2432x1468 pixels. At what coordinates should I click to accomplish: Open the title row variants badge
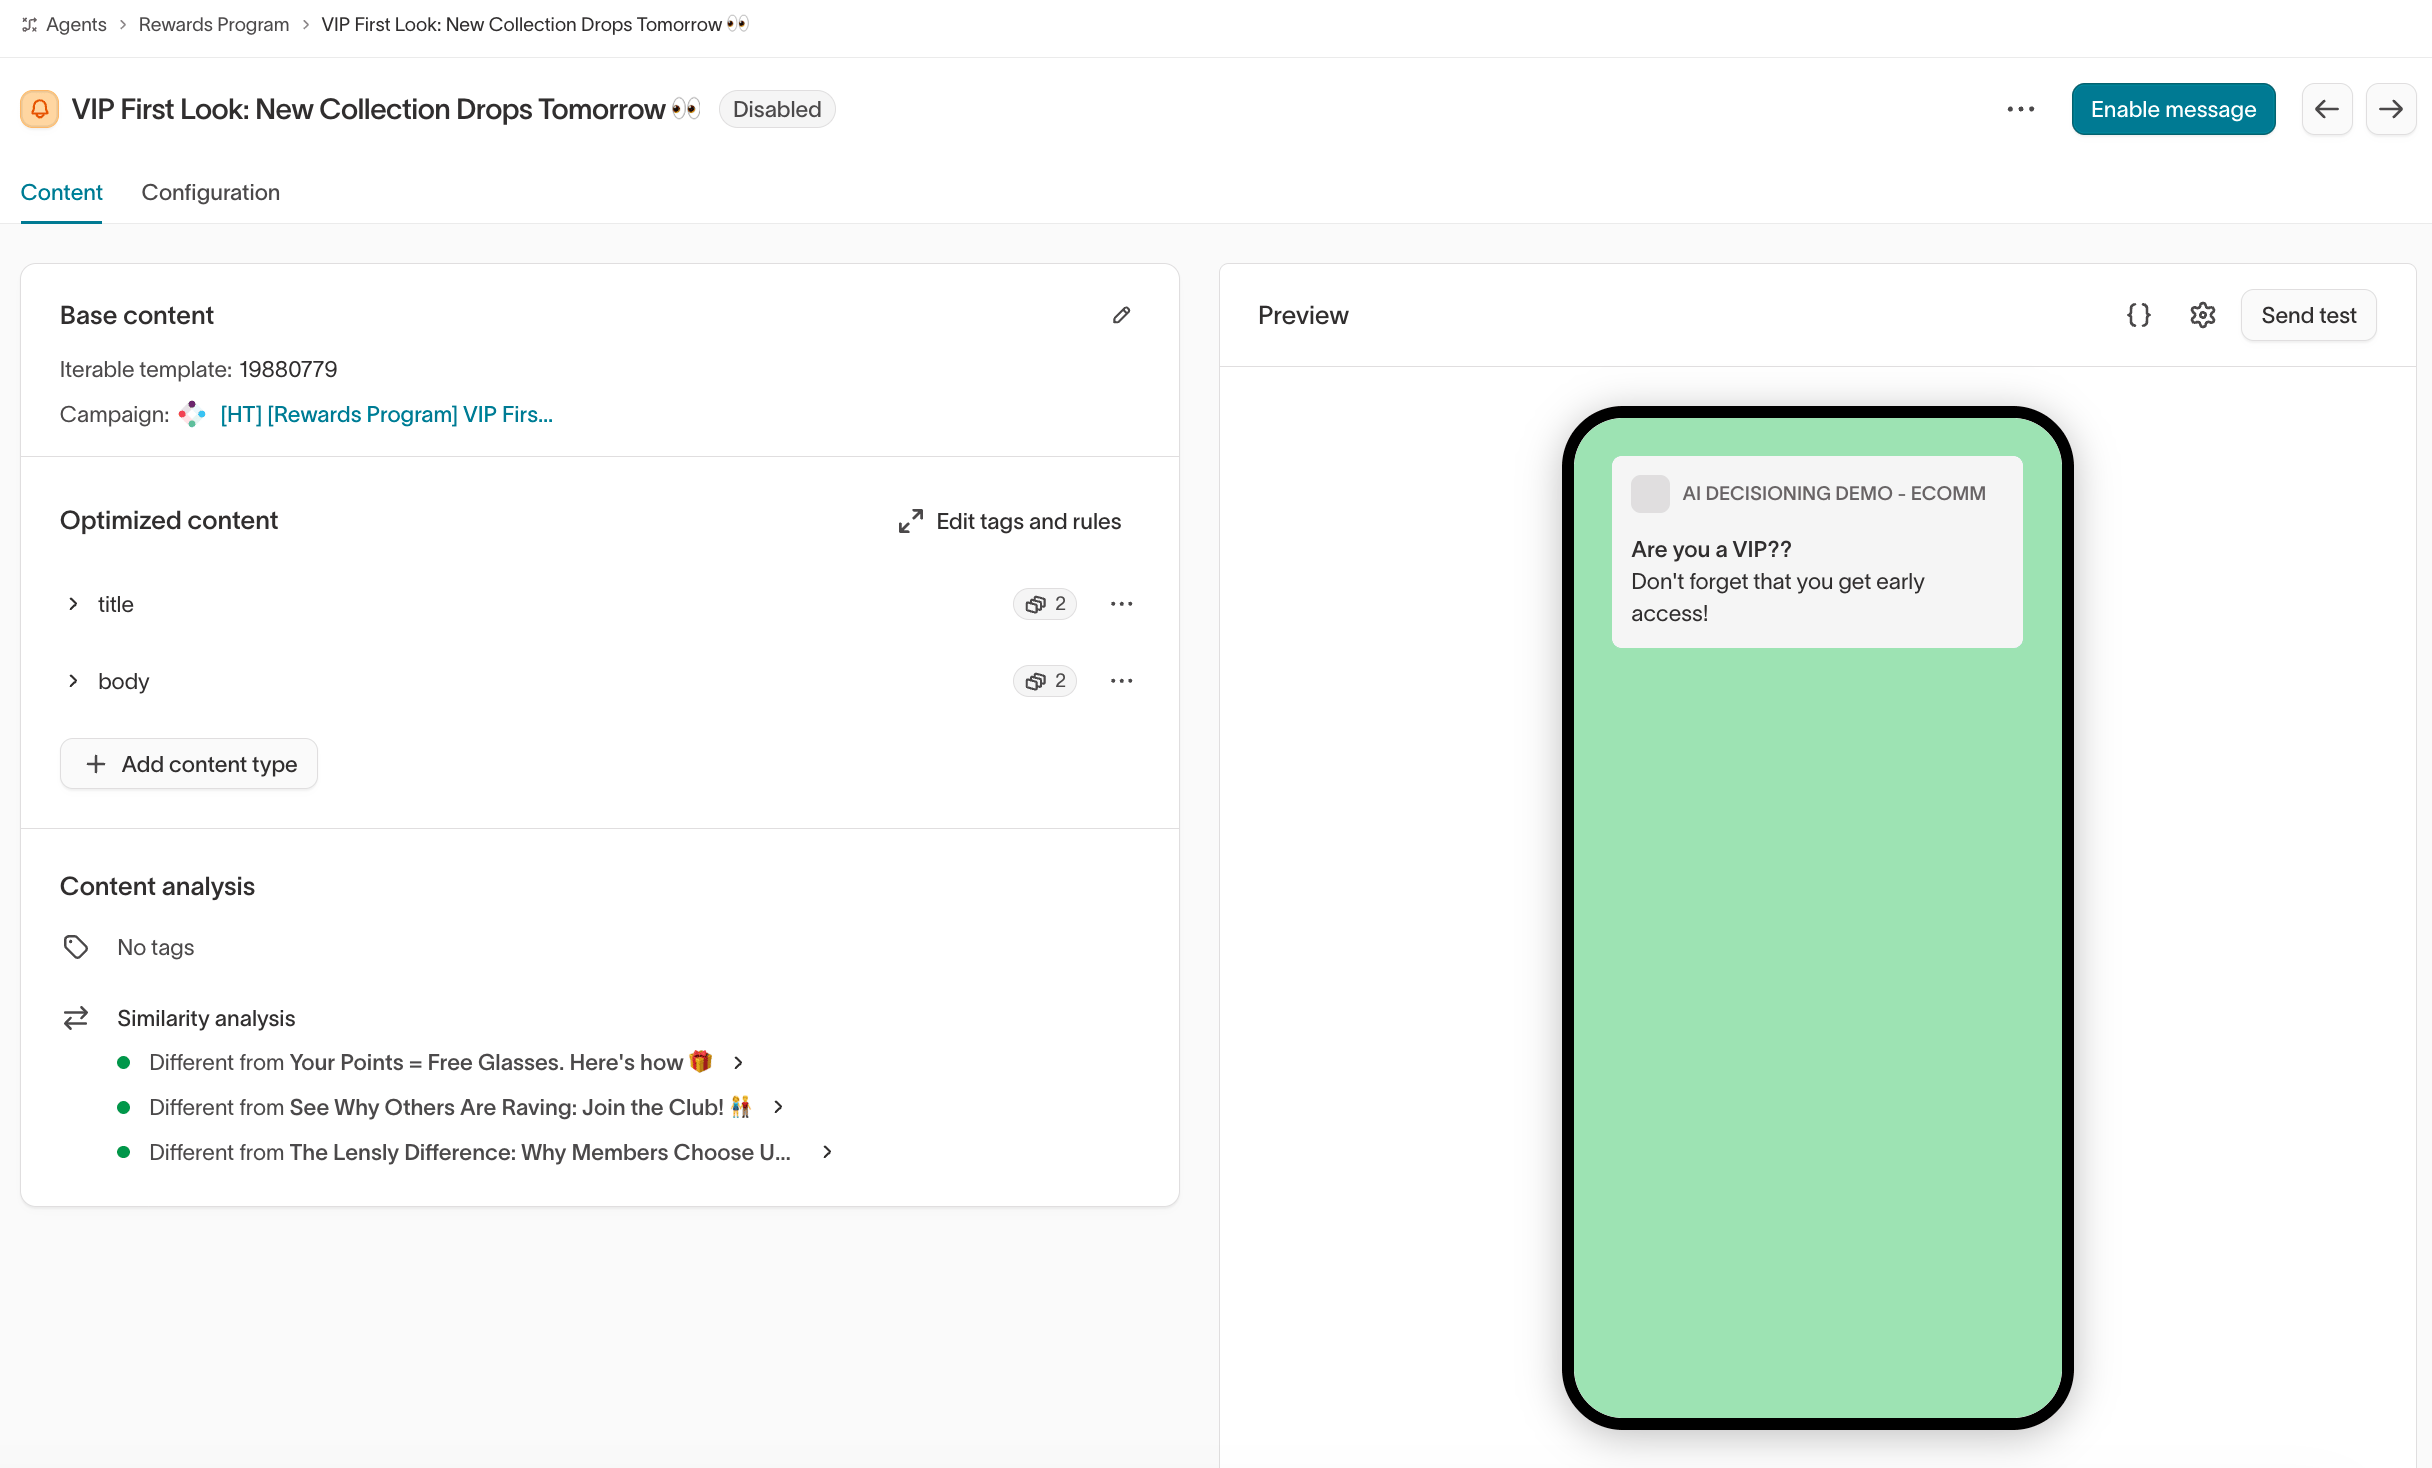click(x=1045, y=604)
